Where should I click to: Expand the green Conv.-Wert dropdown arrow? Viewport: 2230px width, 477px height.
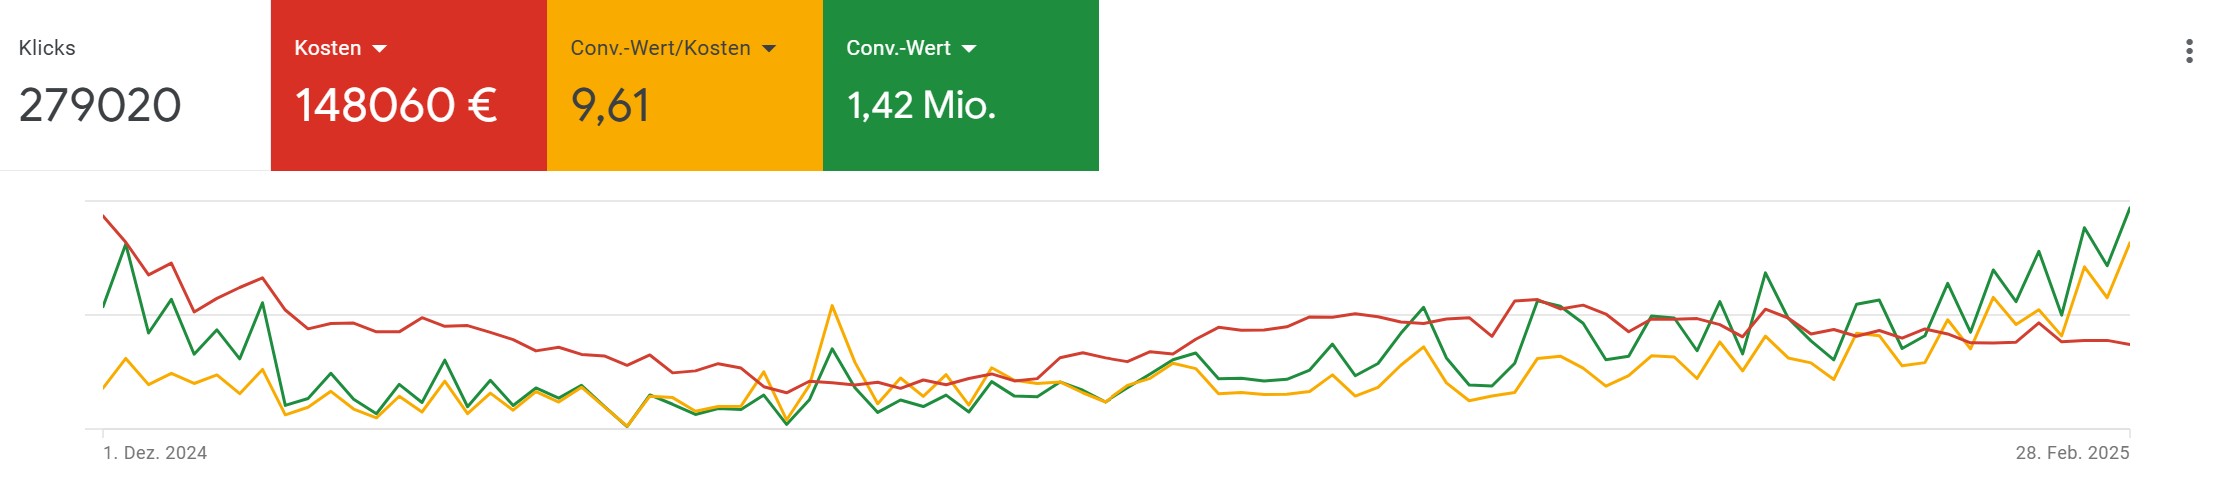click(x=968, y=49)
